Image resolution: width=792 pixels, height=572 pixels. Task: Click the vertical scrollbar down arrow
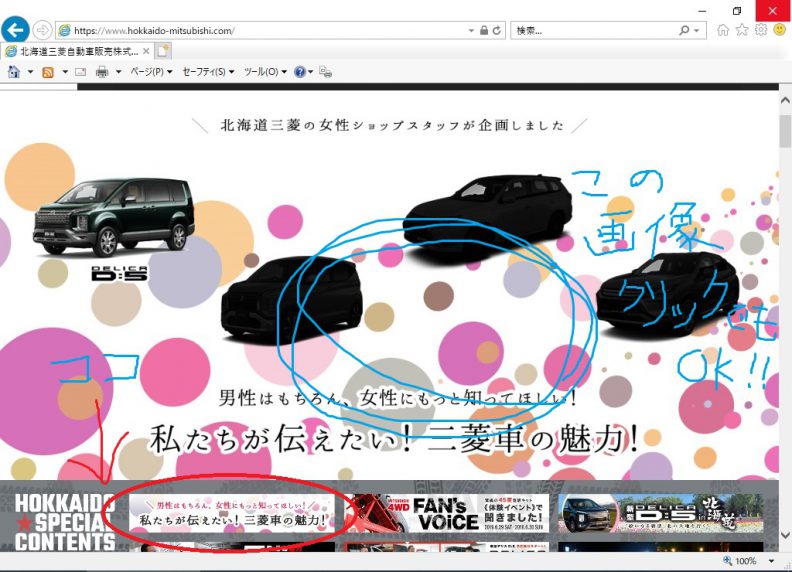coord(785,535)
